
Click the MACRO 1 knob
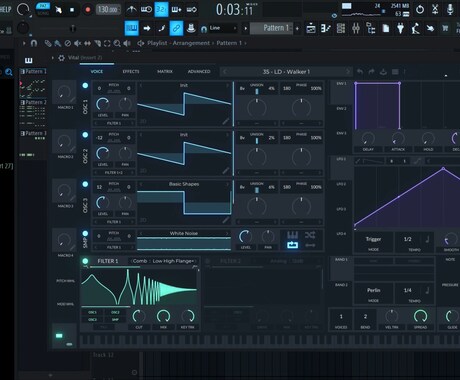click(x=64, y=93)
